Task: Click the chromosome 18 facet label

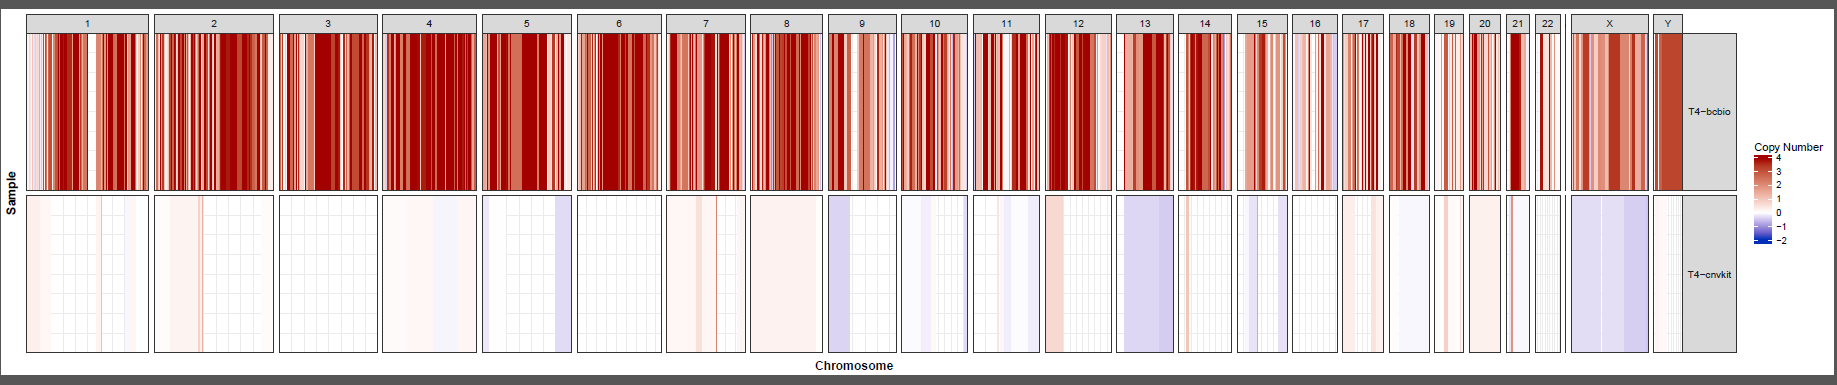Action: click(1409, 23)
